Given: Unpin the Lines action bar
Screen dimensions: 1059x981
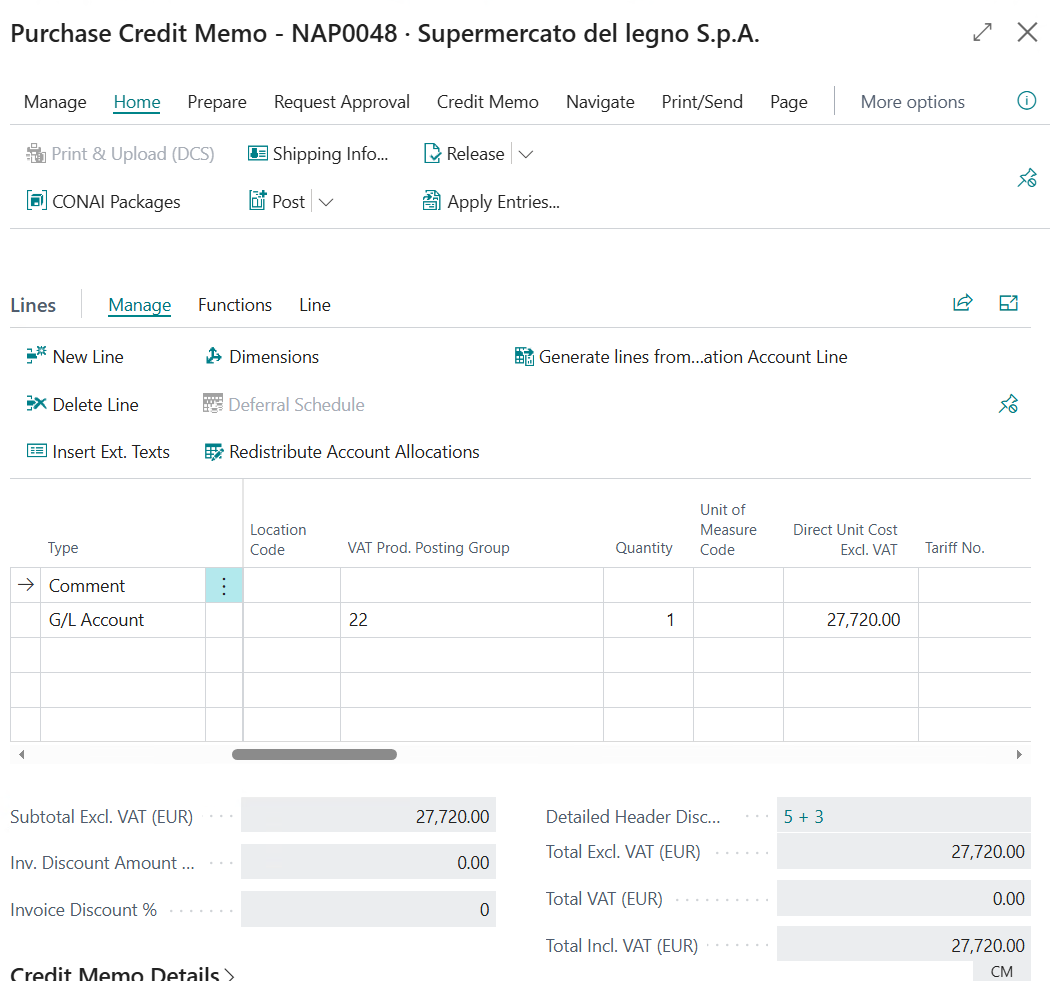Looking at the screenshot, I should [x=1008, y=404].
